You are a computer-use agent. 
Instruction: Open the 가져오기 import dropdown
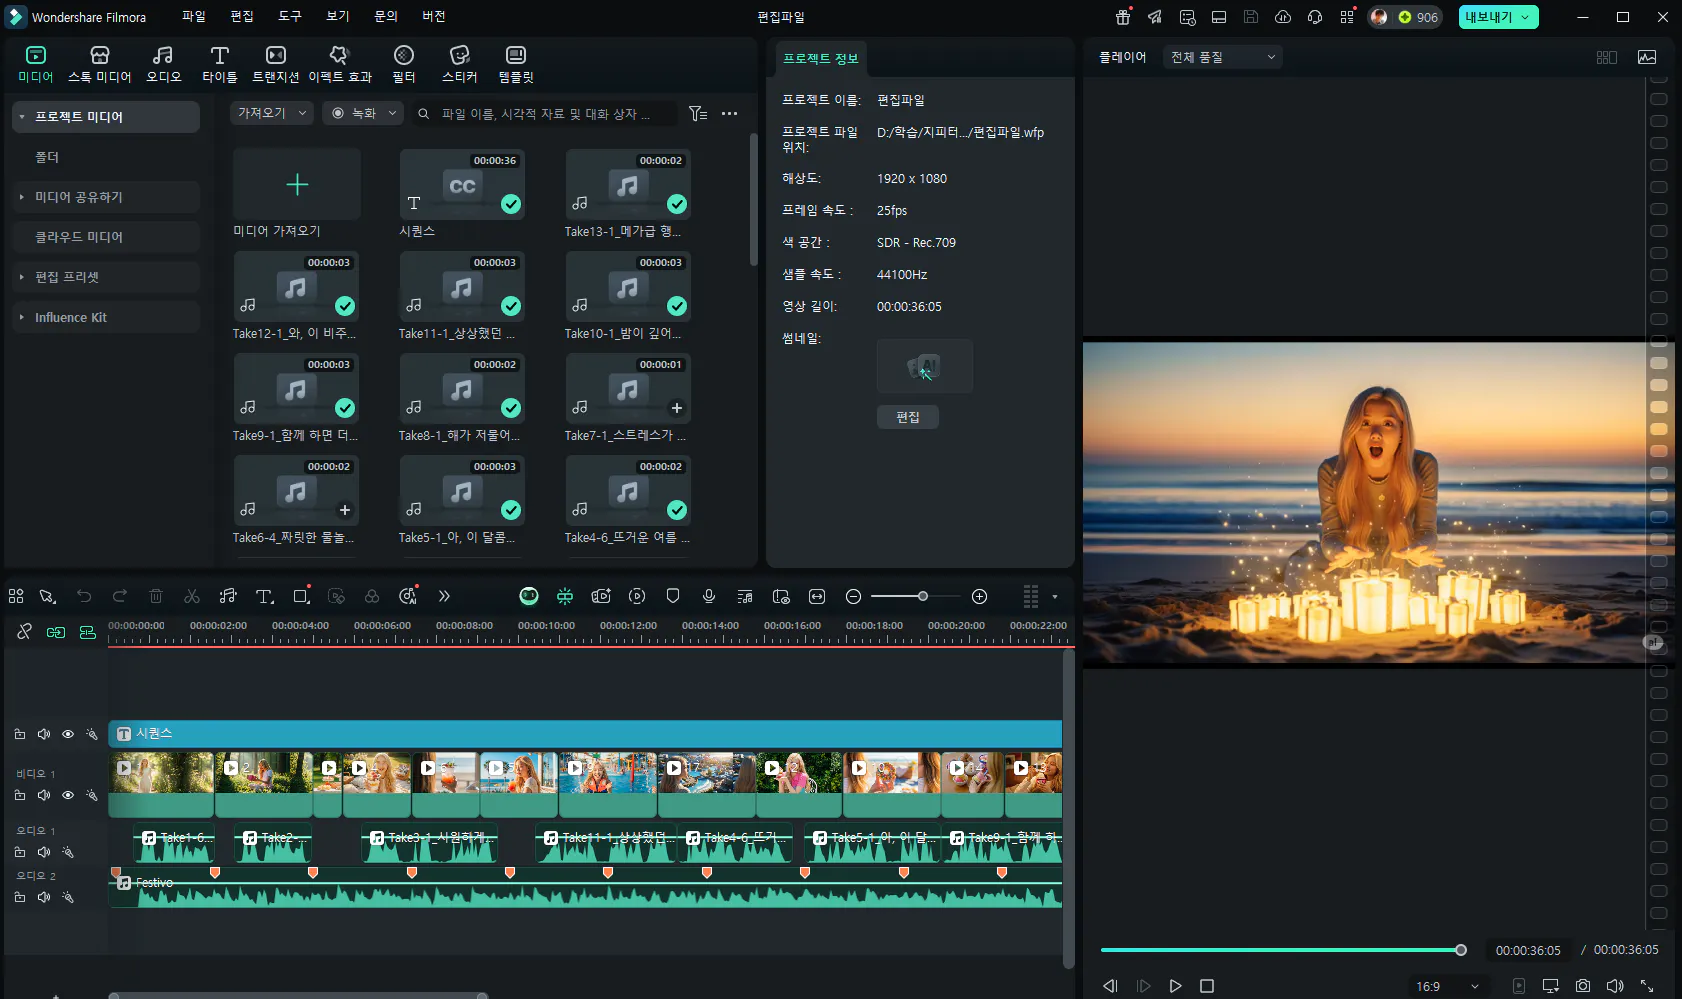[272, 114]
